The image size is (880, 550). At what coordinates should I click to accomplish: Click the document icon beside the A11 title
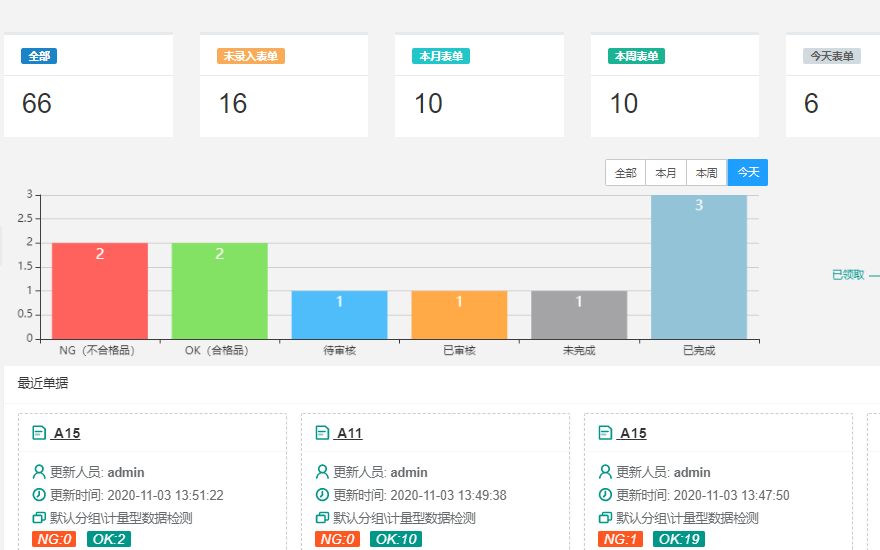(323, 433)
